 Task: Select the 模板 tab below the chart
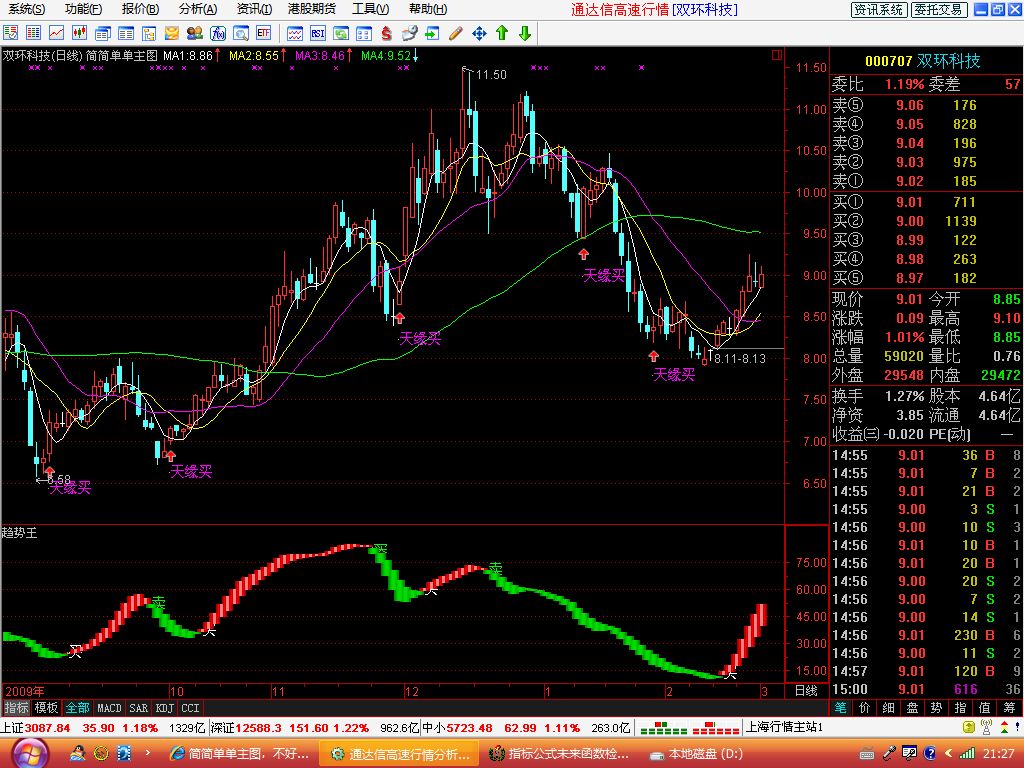[46, 708]
